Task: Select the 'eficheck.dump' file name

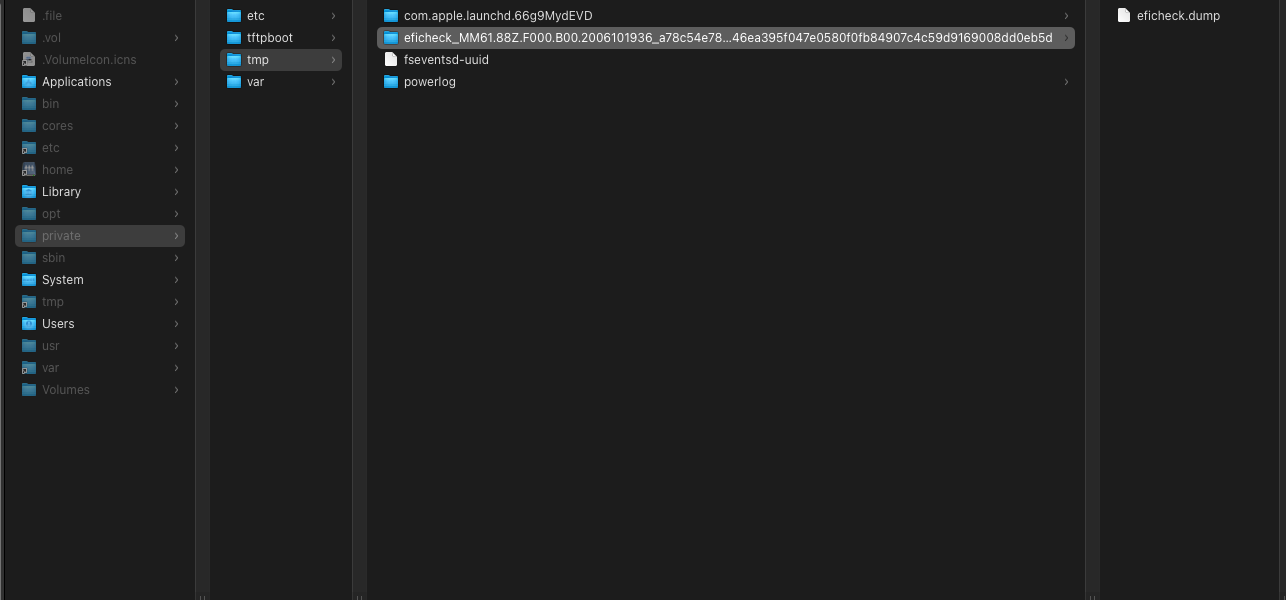Action: point(1178,16)
